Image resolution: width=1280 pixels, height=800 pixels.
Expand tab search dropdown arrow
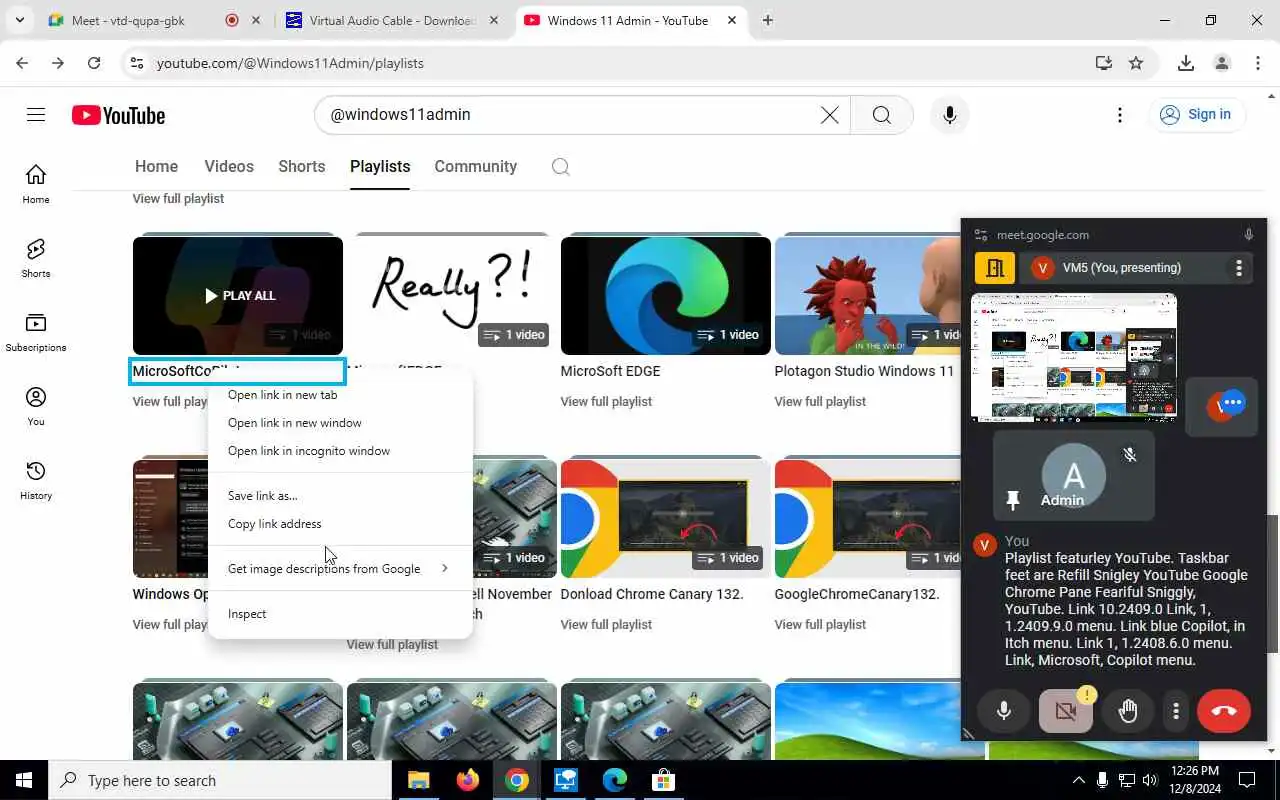point(22,20)
